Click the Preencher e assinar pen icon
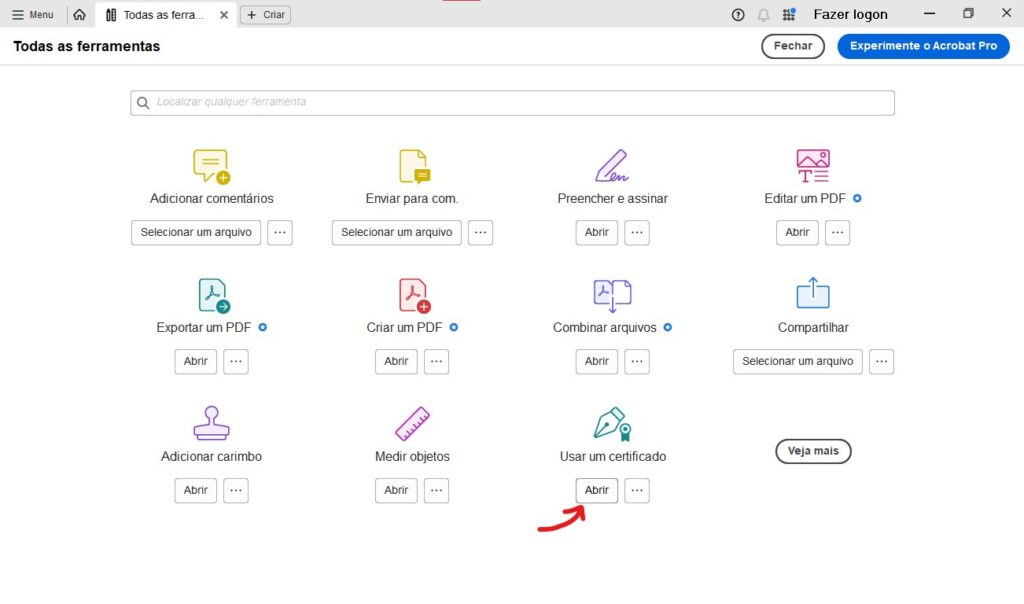Screen dimensions: 1024x604 coord(612,166)
